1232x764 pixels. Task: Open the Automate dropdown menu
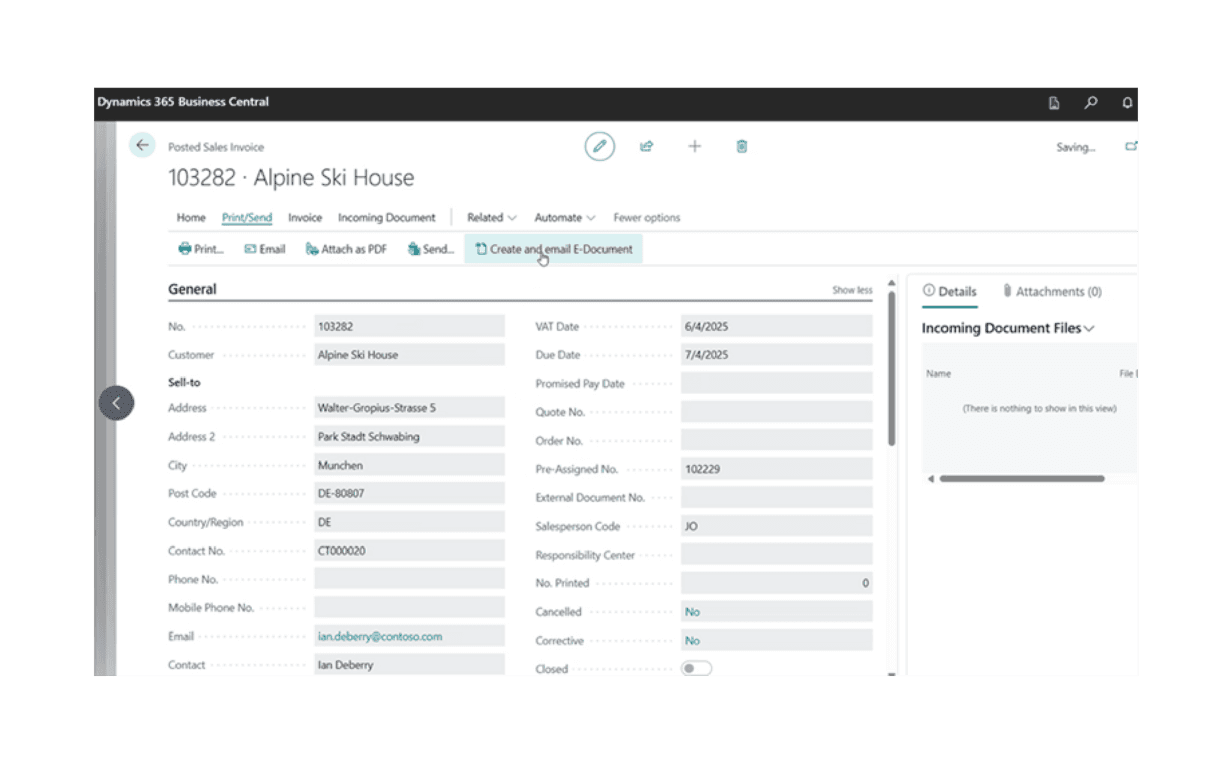coord(564,217)
